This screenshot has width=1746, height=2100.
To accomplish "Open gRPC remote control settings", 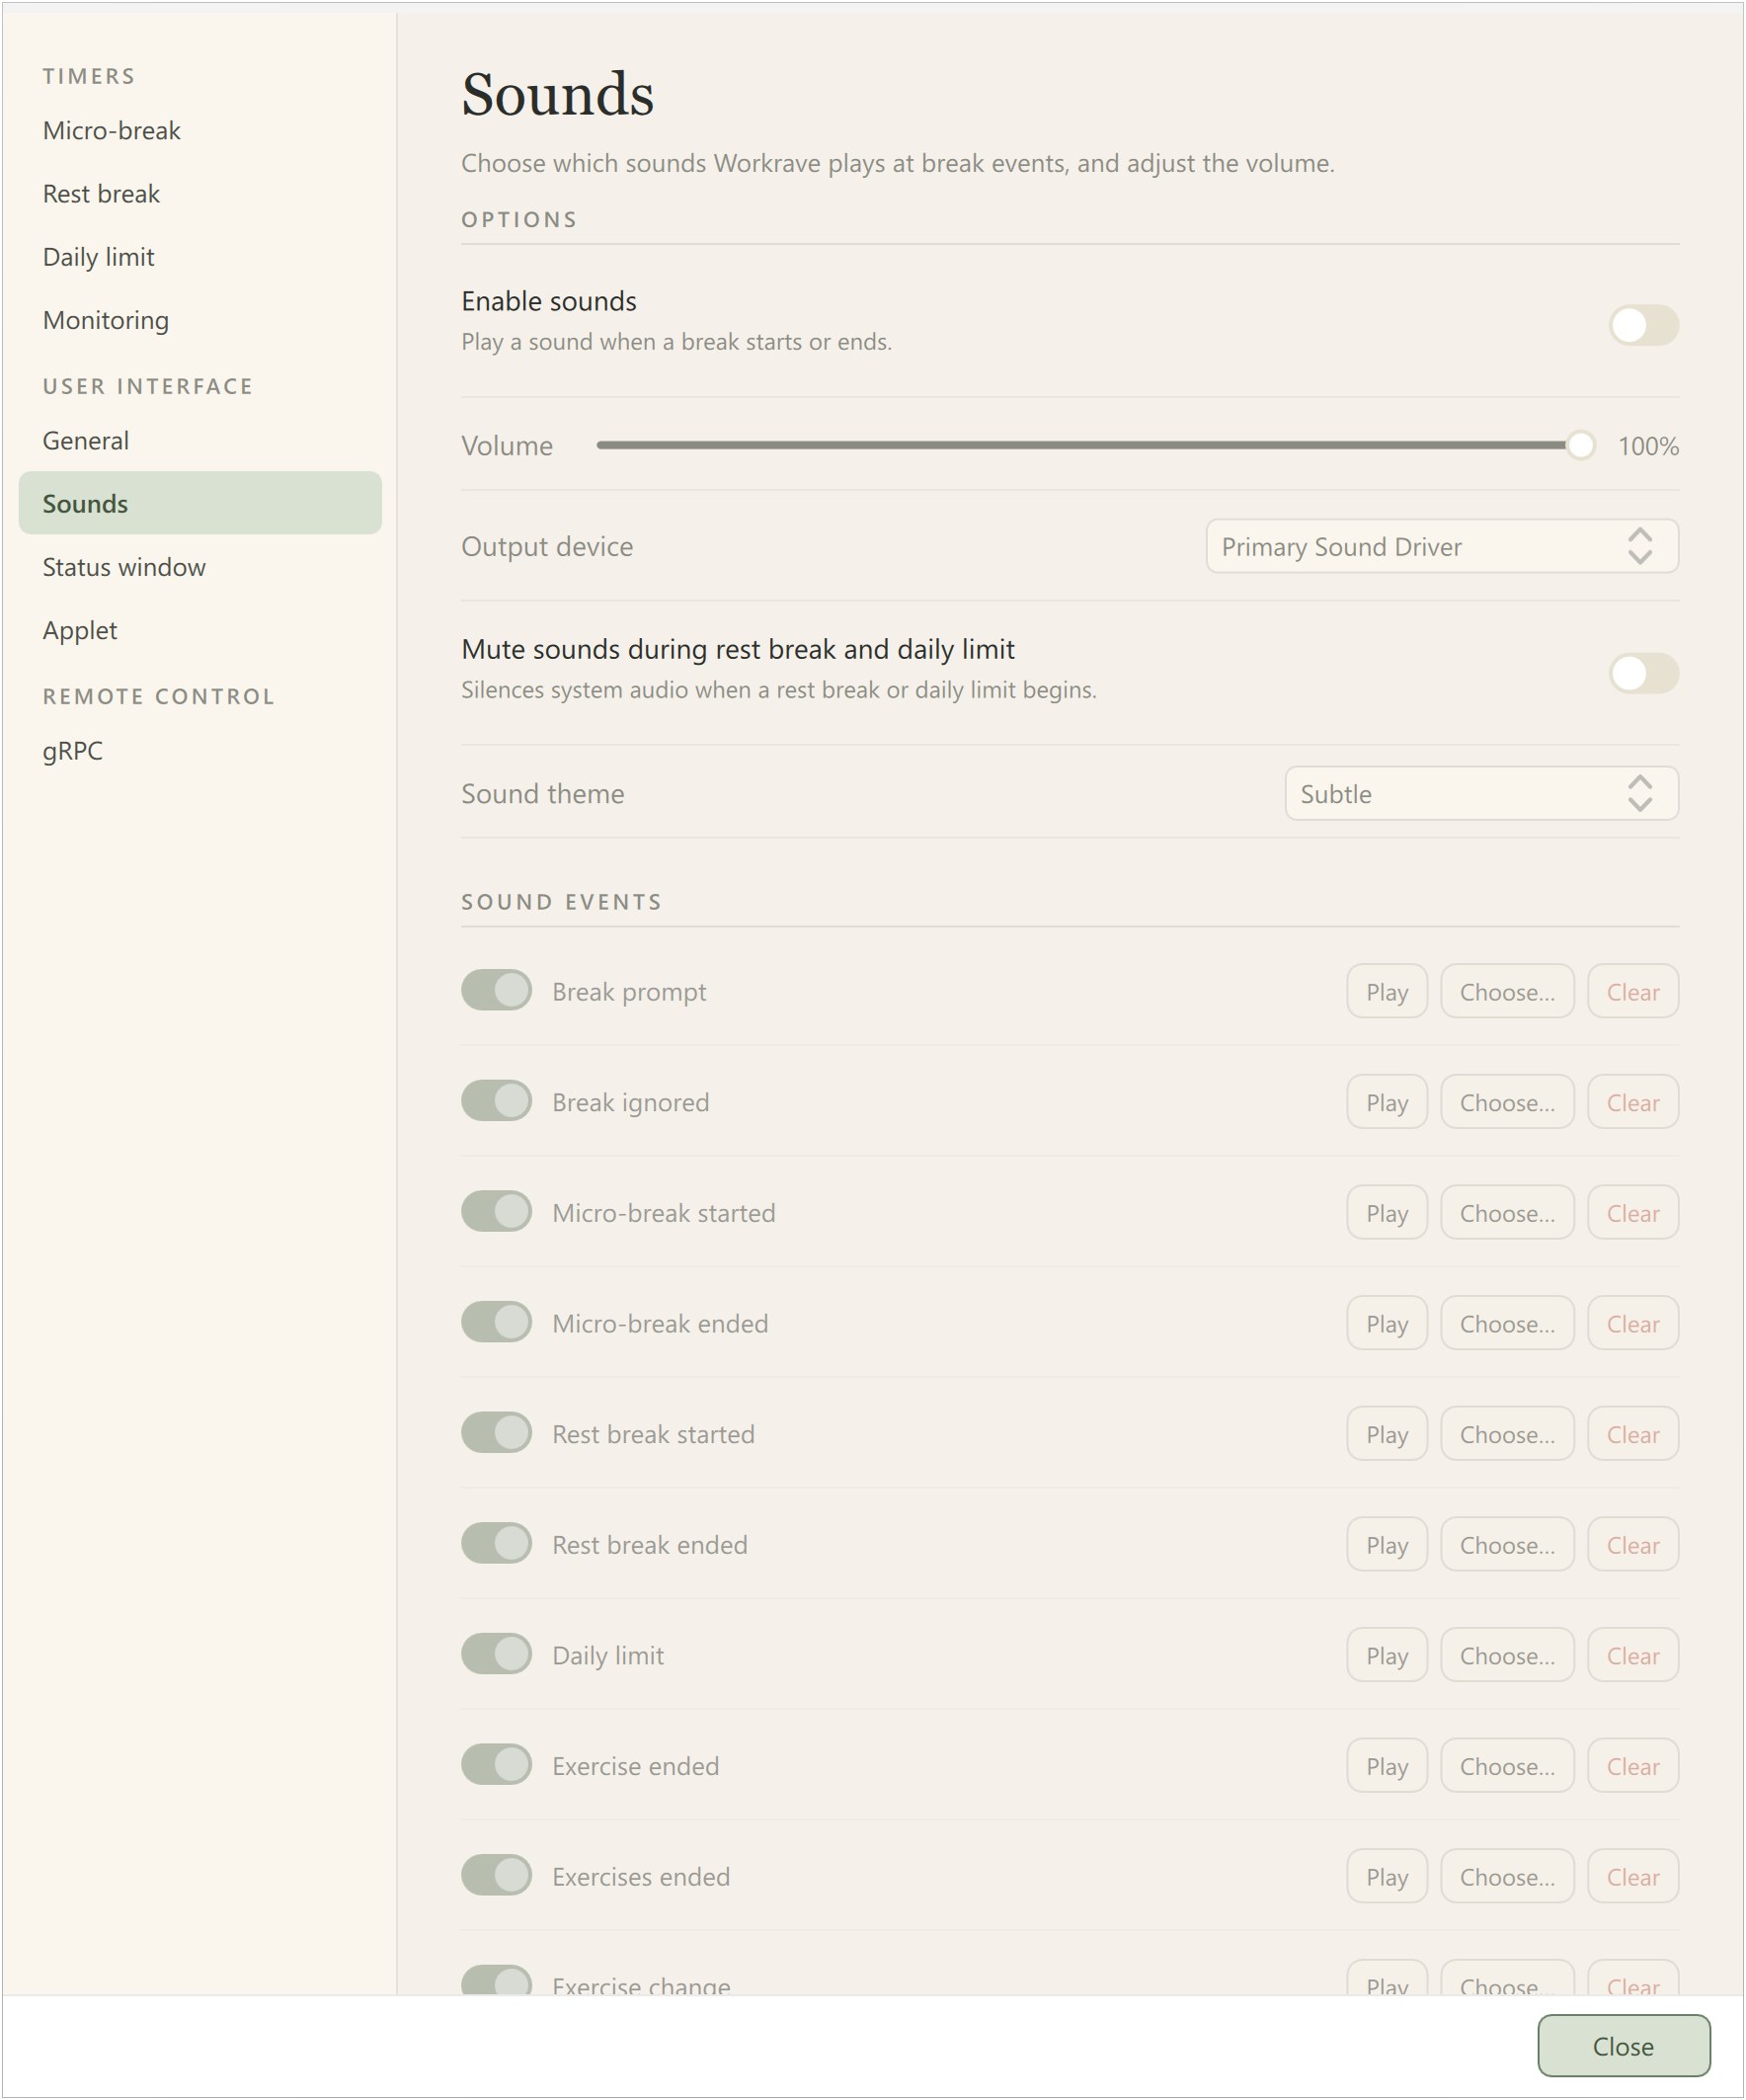I will click(200, 751).
